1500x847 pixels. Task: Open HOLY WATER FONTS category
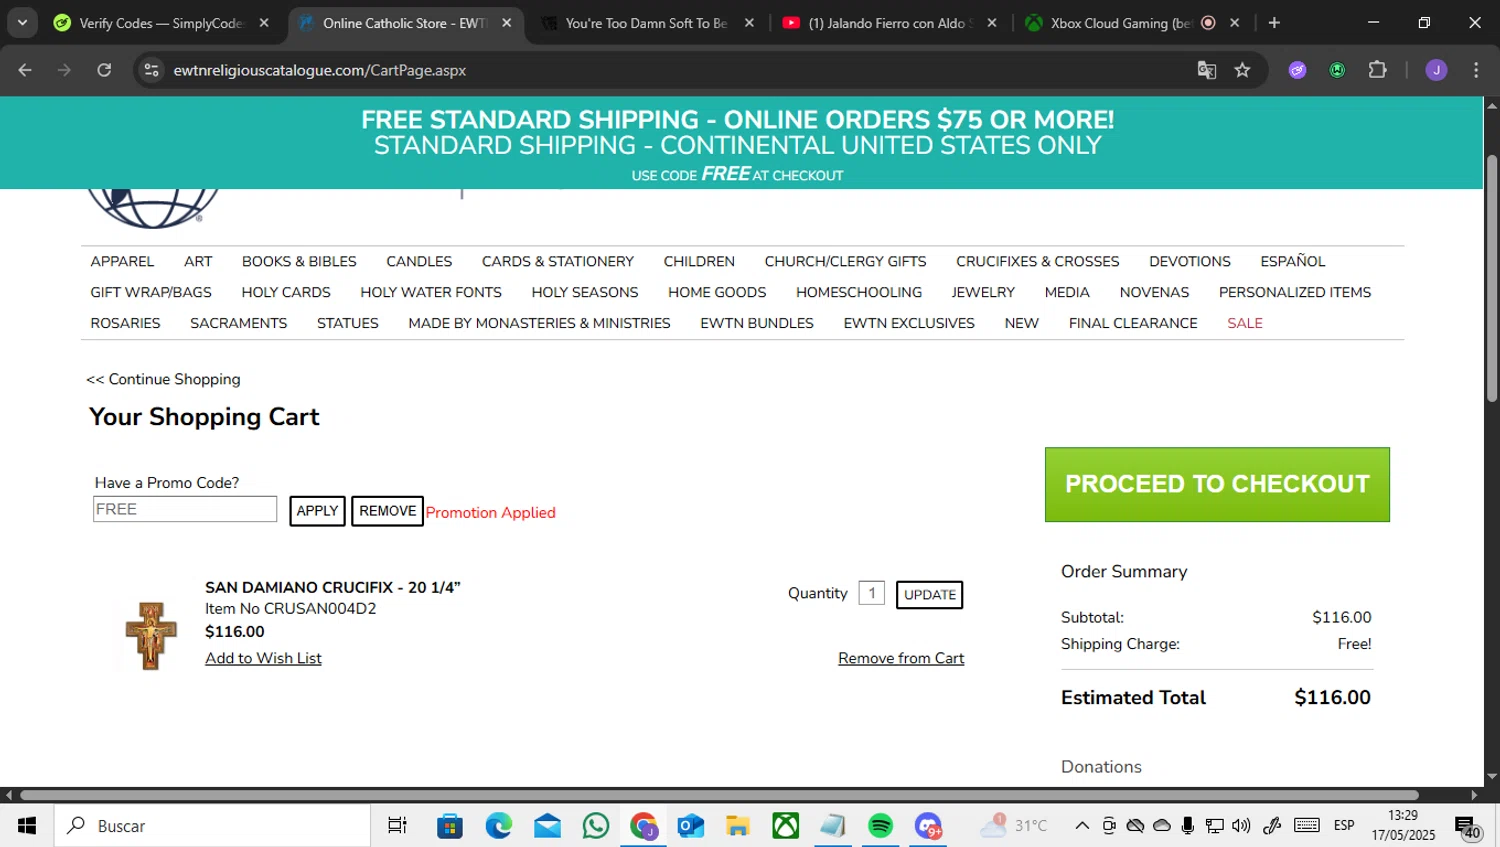pyautogui.click(x=431, y=292)
